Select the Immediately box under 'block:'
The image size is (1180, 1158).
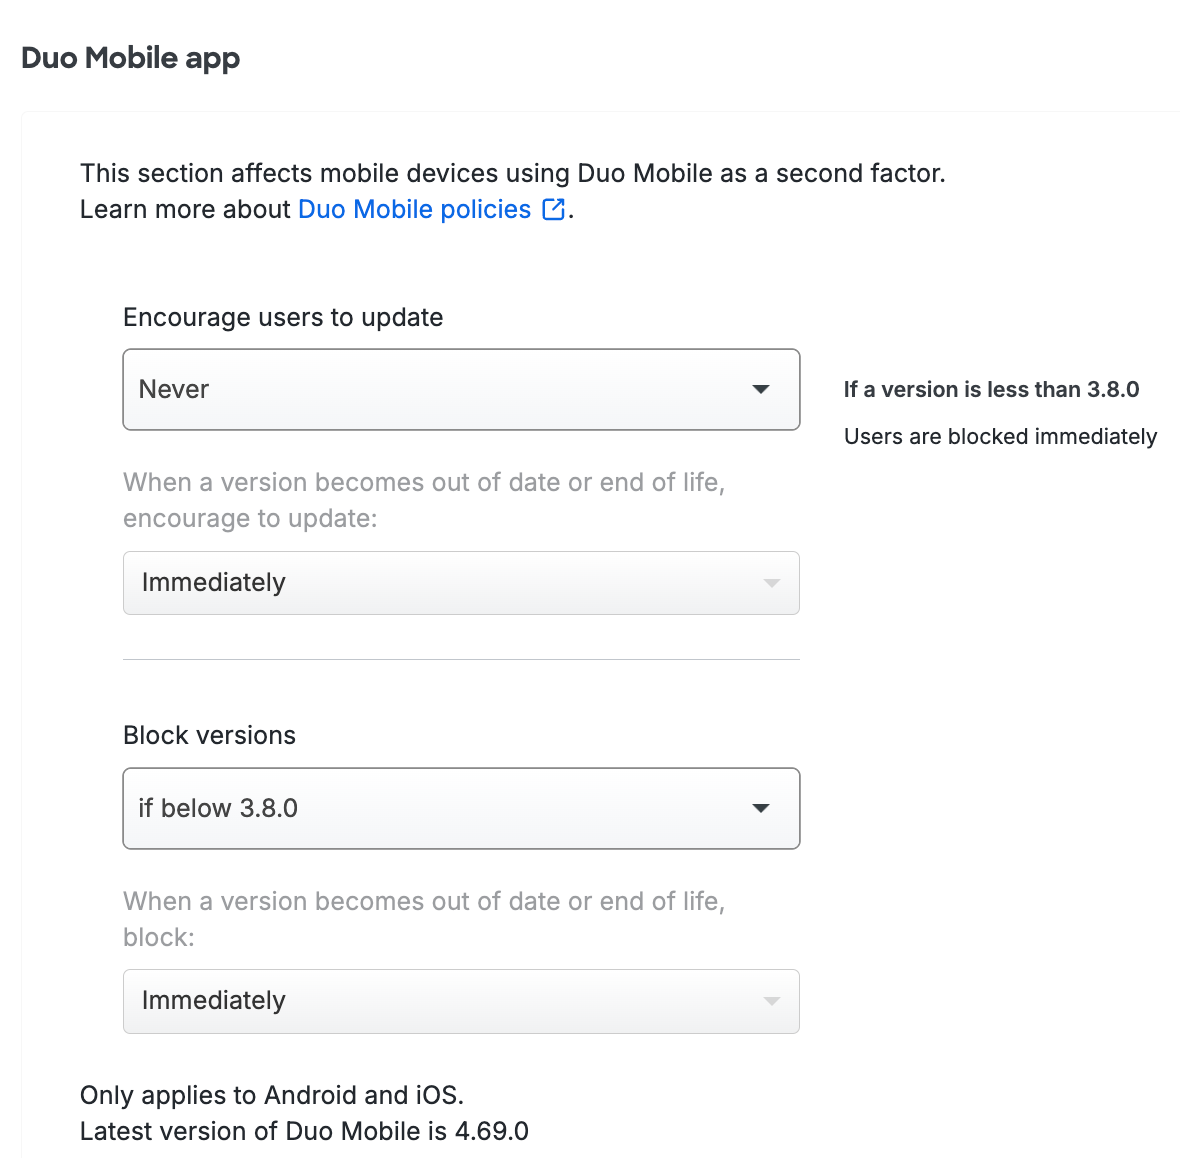460,1001
